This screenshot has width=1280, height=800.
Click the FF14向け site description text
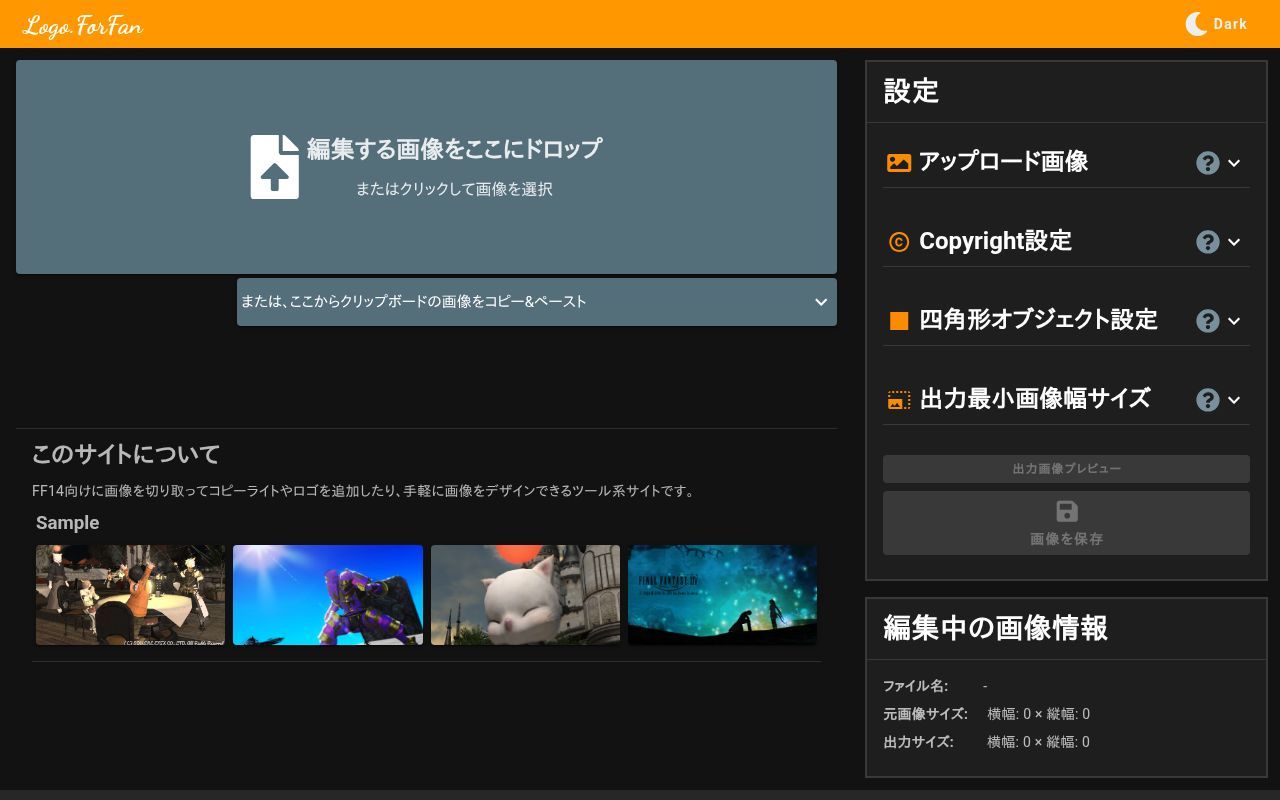pyautogui.click(x=363, y=491)
